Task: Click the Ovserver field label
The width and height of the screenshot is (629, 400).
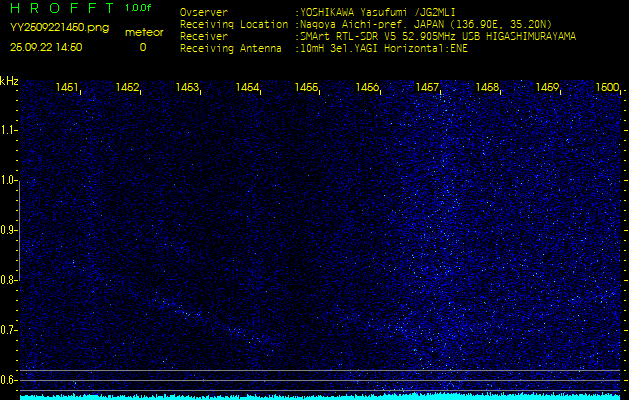Action: [204, 12]
